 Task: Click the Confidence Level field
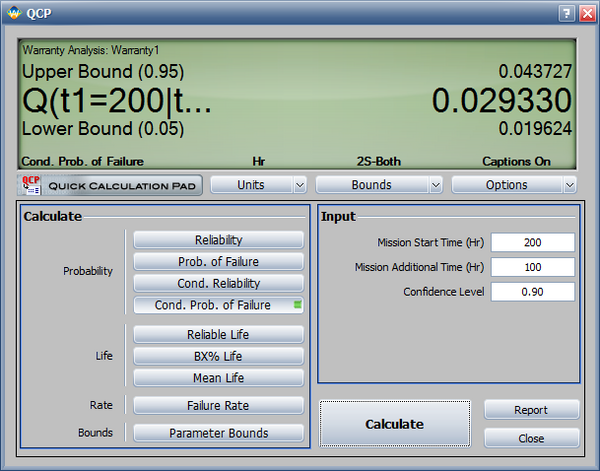coord(533,292)
